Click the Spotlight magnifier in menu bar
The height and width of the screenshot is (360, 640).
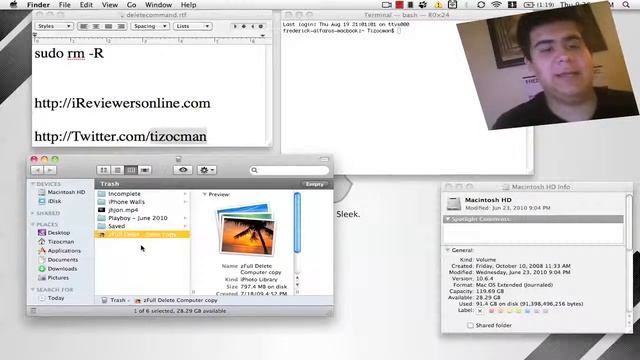point(626,5)
